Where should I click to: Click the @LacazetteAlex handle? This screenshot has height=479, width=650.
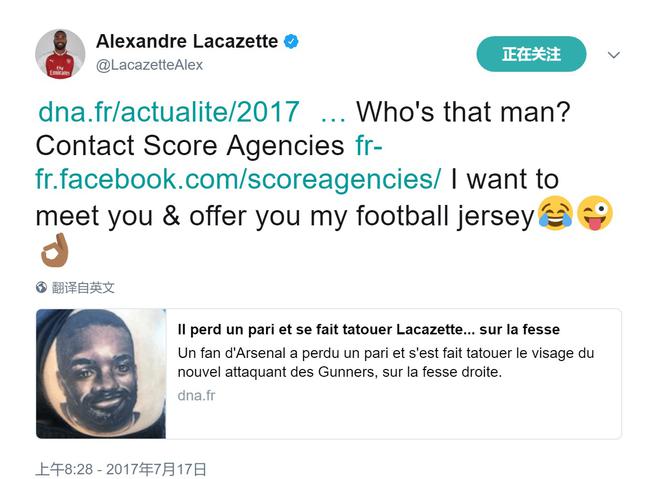[x=149, y=65]
